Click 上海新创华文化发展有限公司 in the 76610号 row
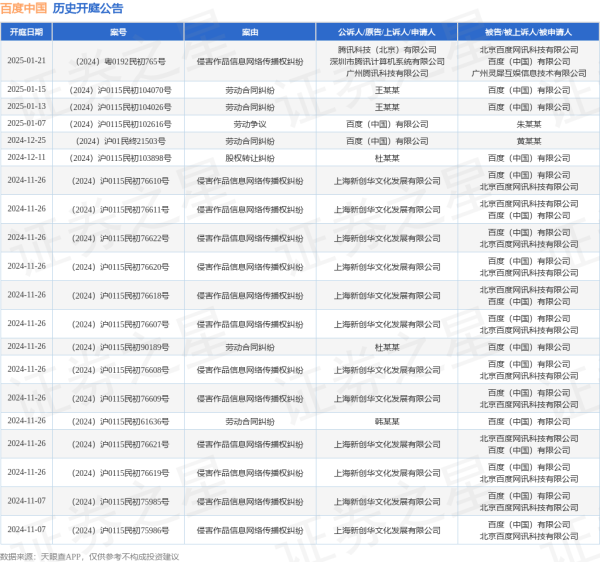Viewport: 600px width, 562px height. pos(387,181)
